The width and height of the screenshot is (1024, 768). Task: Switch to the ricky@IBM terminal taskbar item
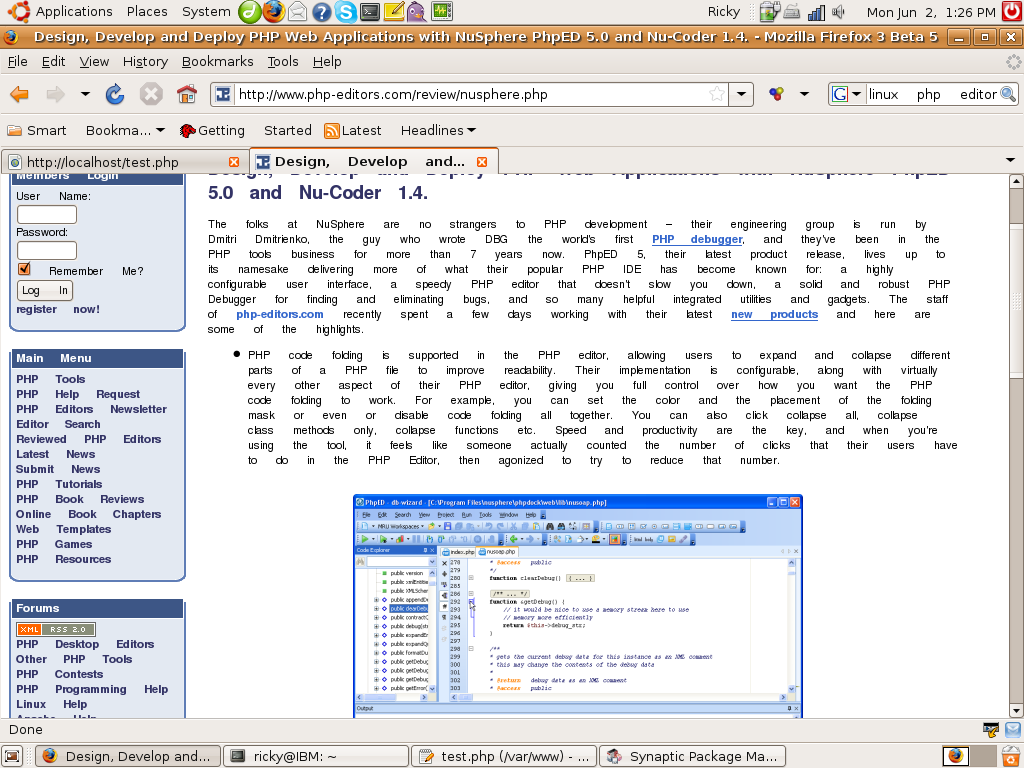(x=316, y=756)
